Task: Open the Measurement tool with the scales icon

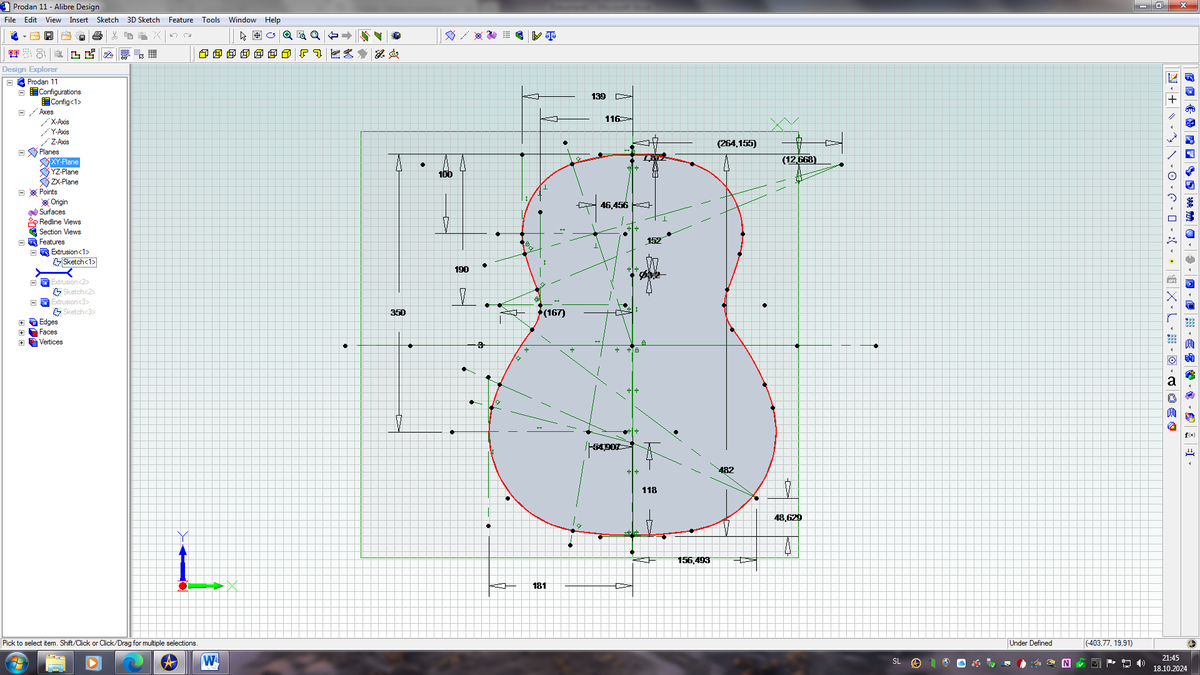Action: pos(551,36)
